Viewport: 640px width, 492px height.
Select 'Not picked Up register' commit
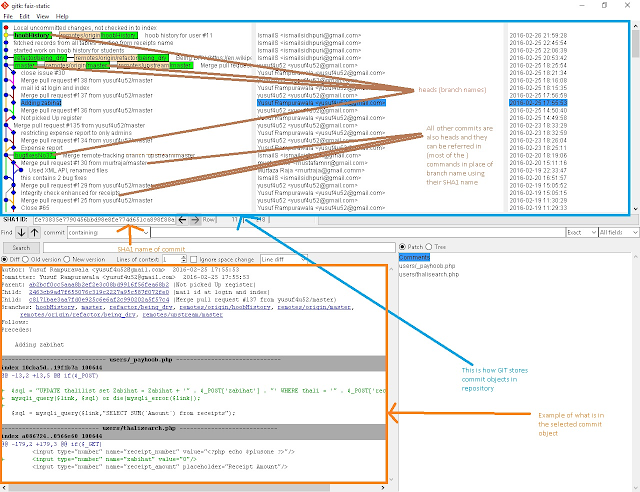[x=51, y=118]
